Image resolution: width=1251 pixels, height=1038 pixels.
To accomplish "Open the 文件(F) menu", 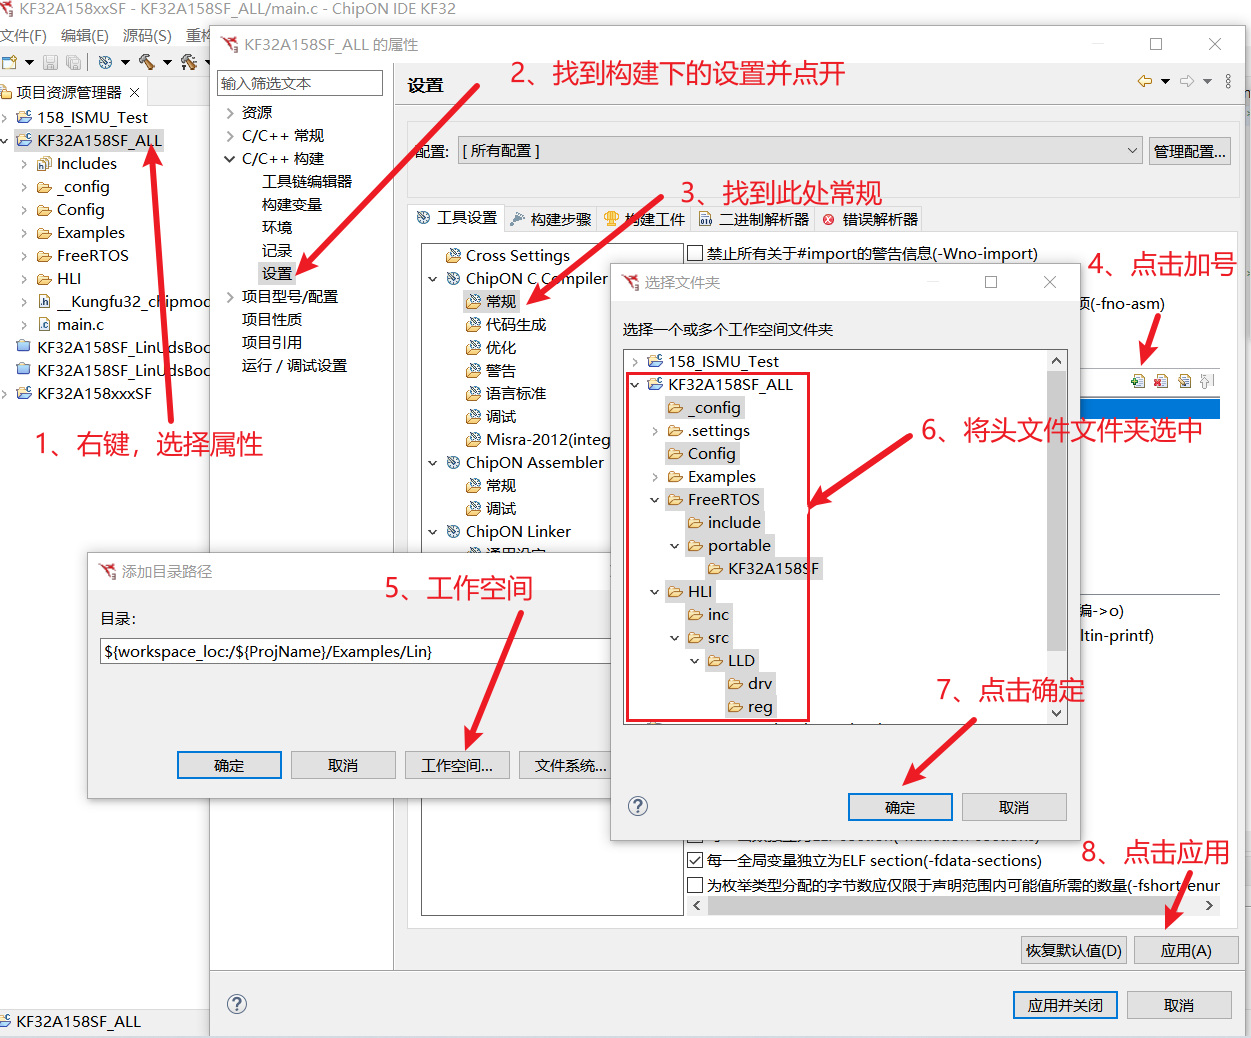I will (x=24, y=36).
